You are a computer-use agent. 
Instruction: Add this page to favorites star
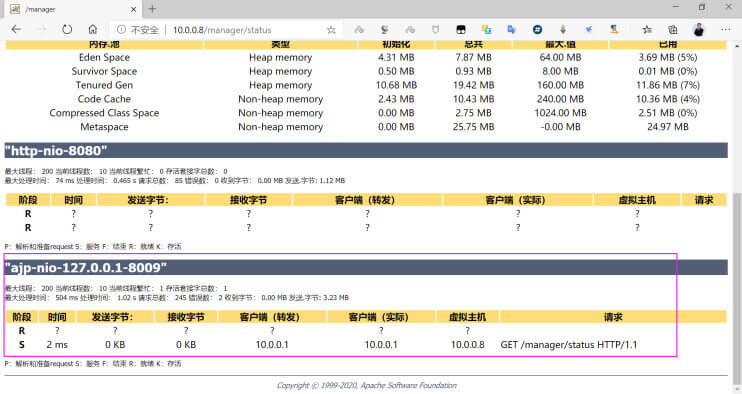click(331, 30)
